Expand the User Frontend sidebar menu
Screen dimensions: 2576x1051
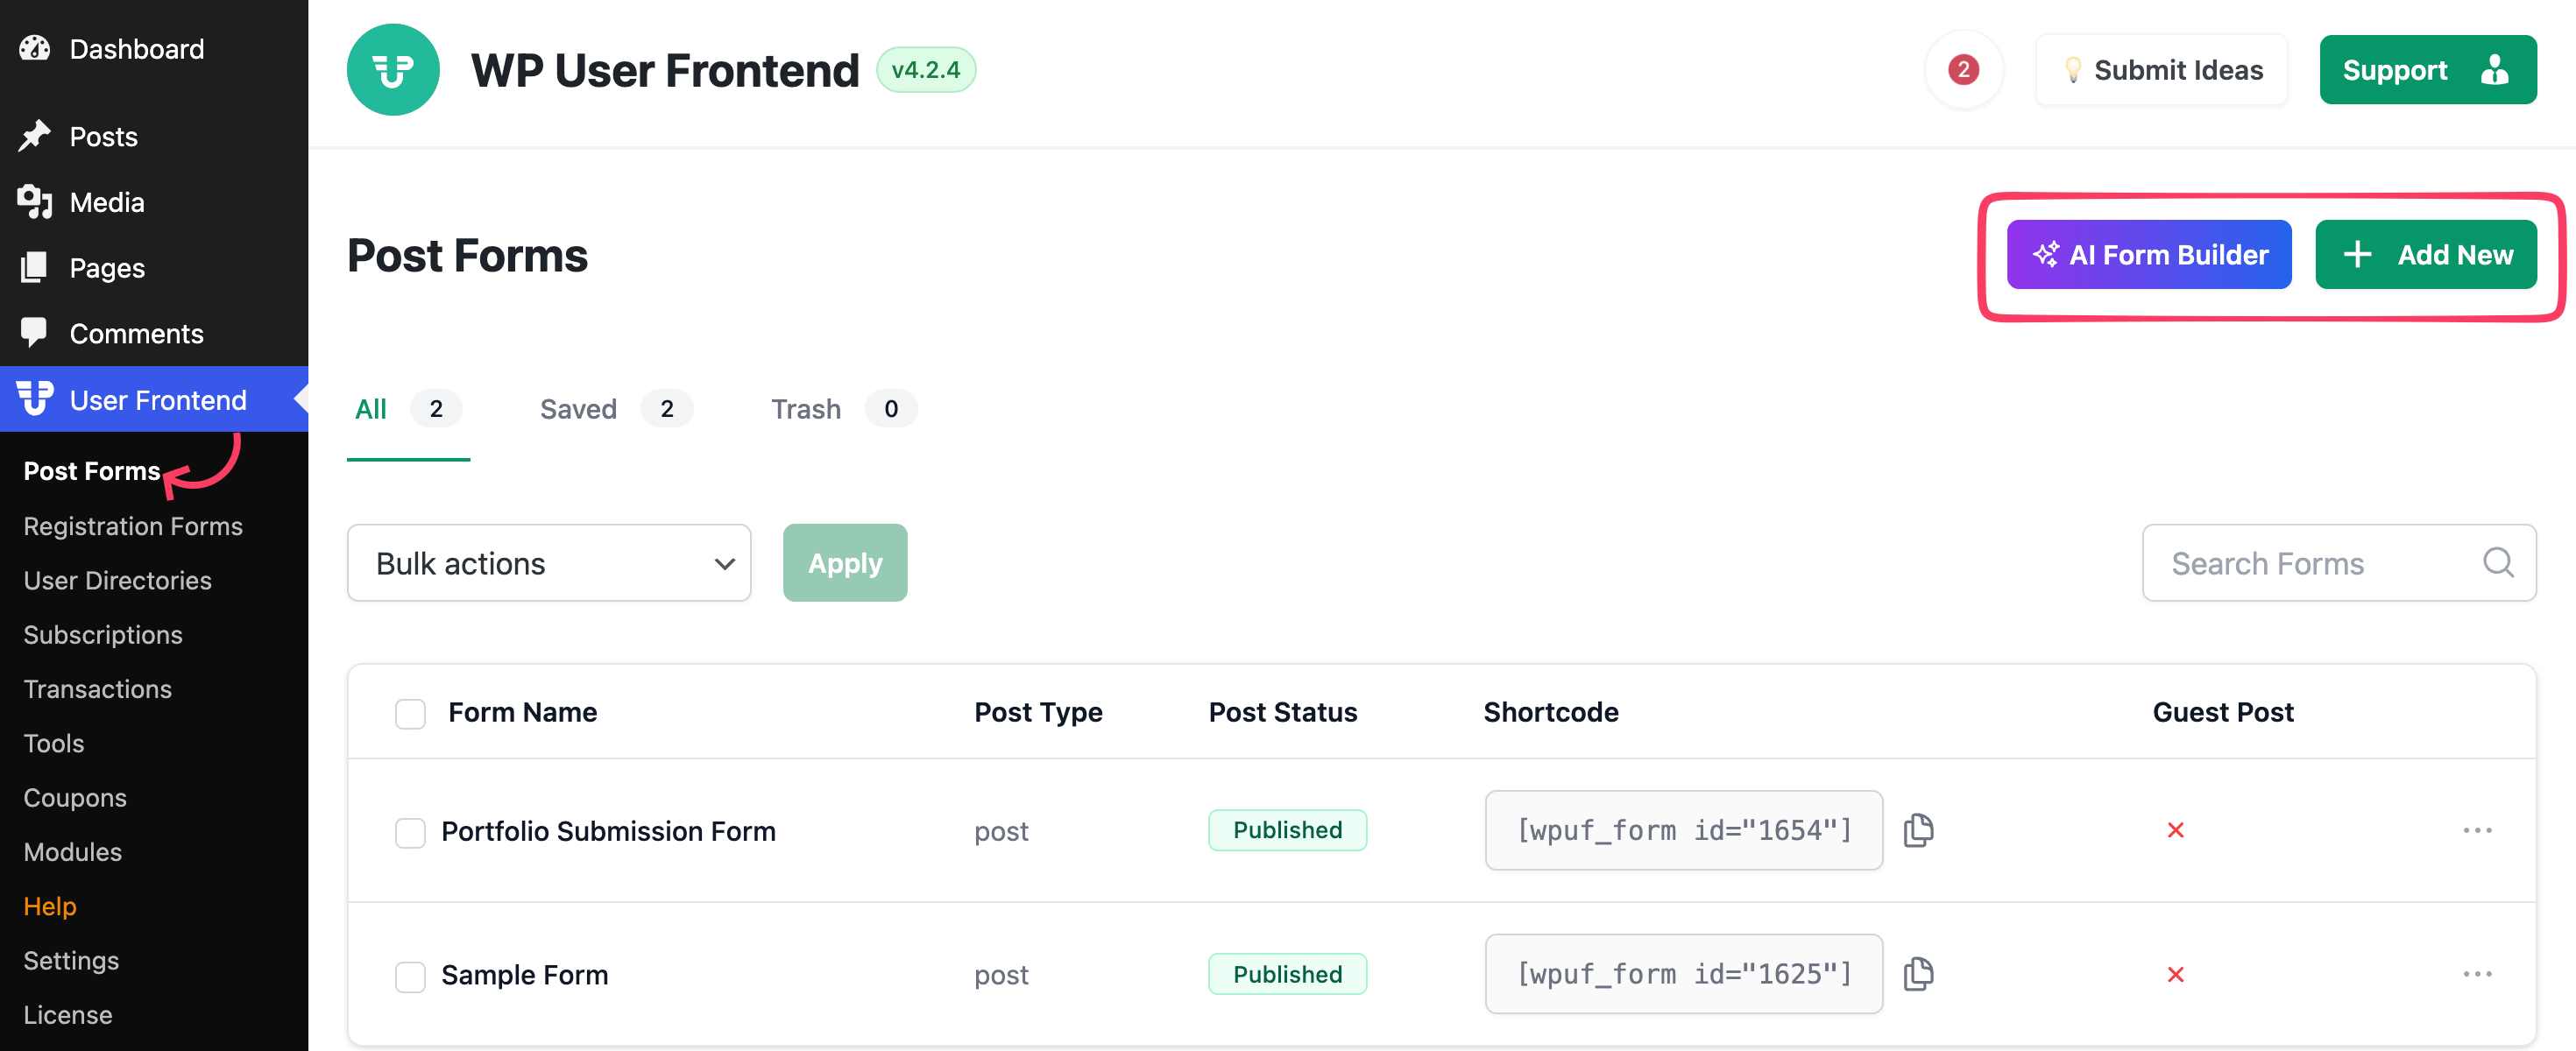pos(157,399)
